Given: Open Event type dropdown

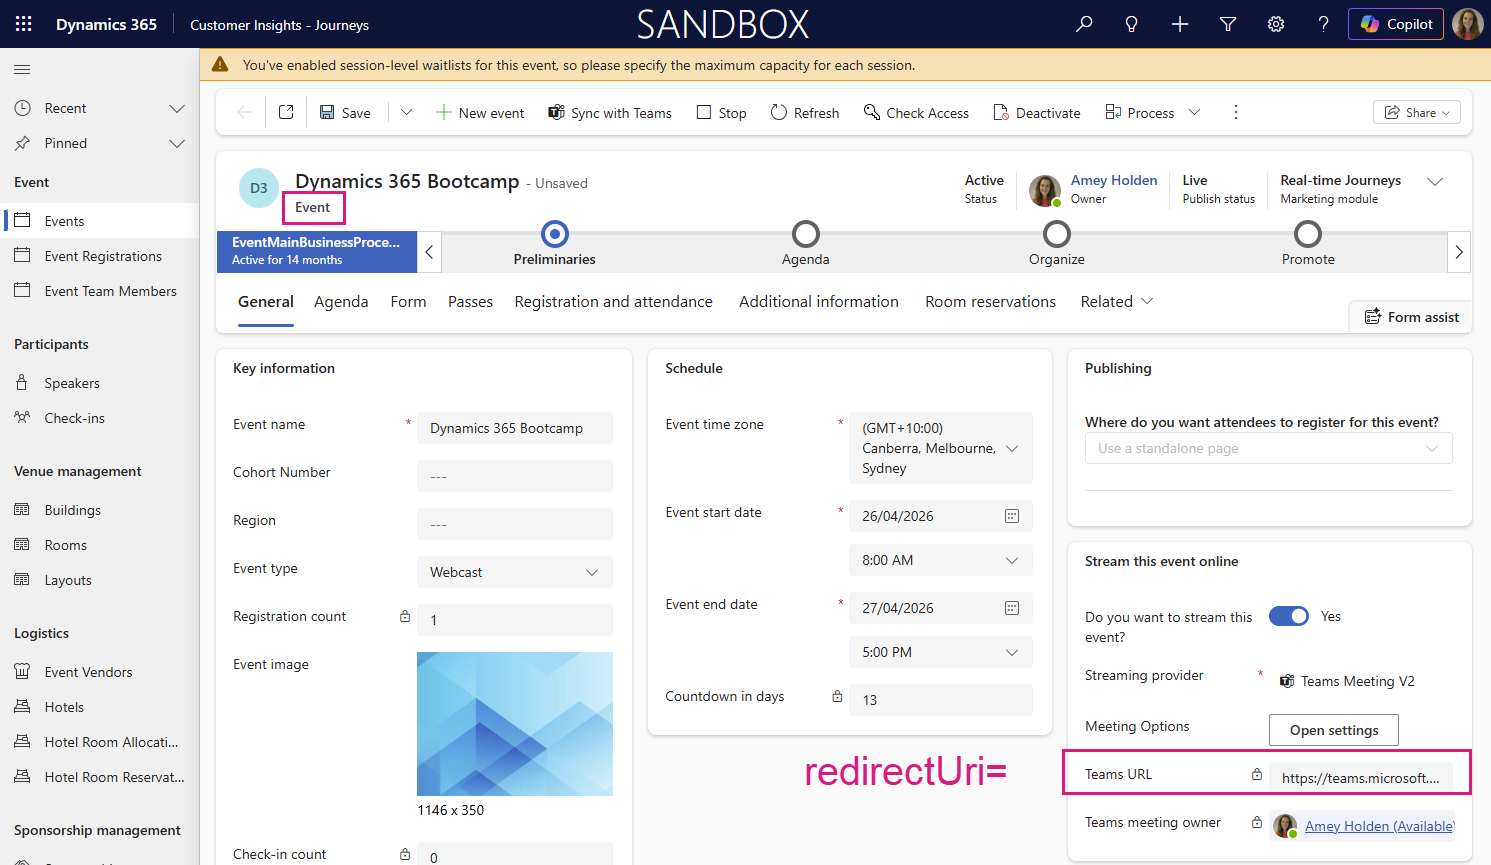Looking at the screenshot, I should 515,572.
